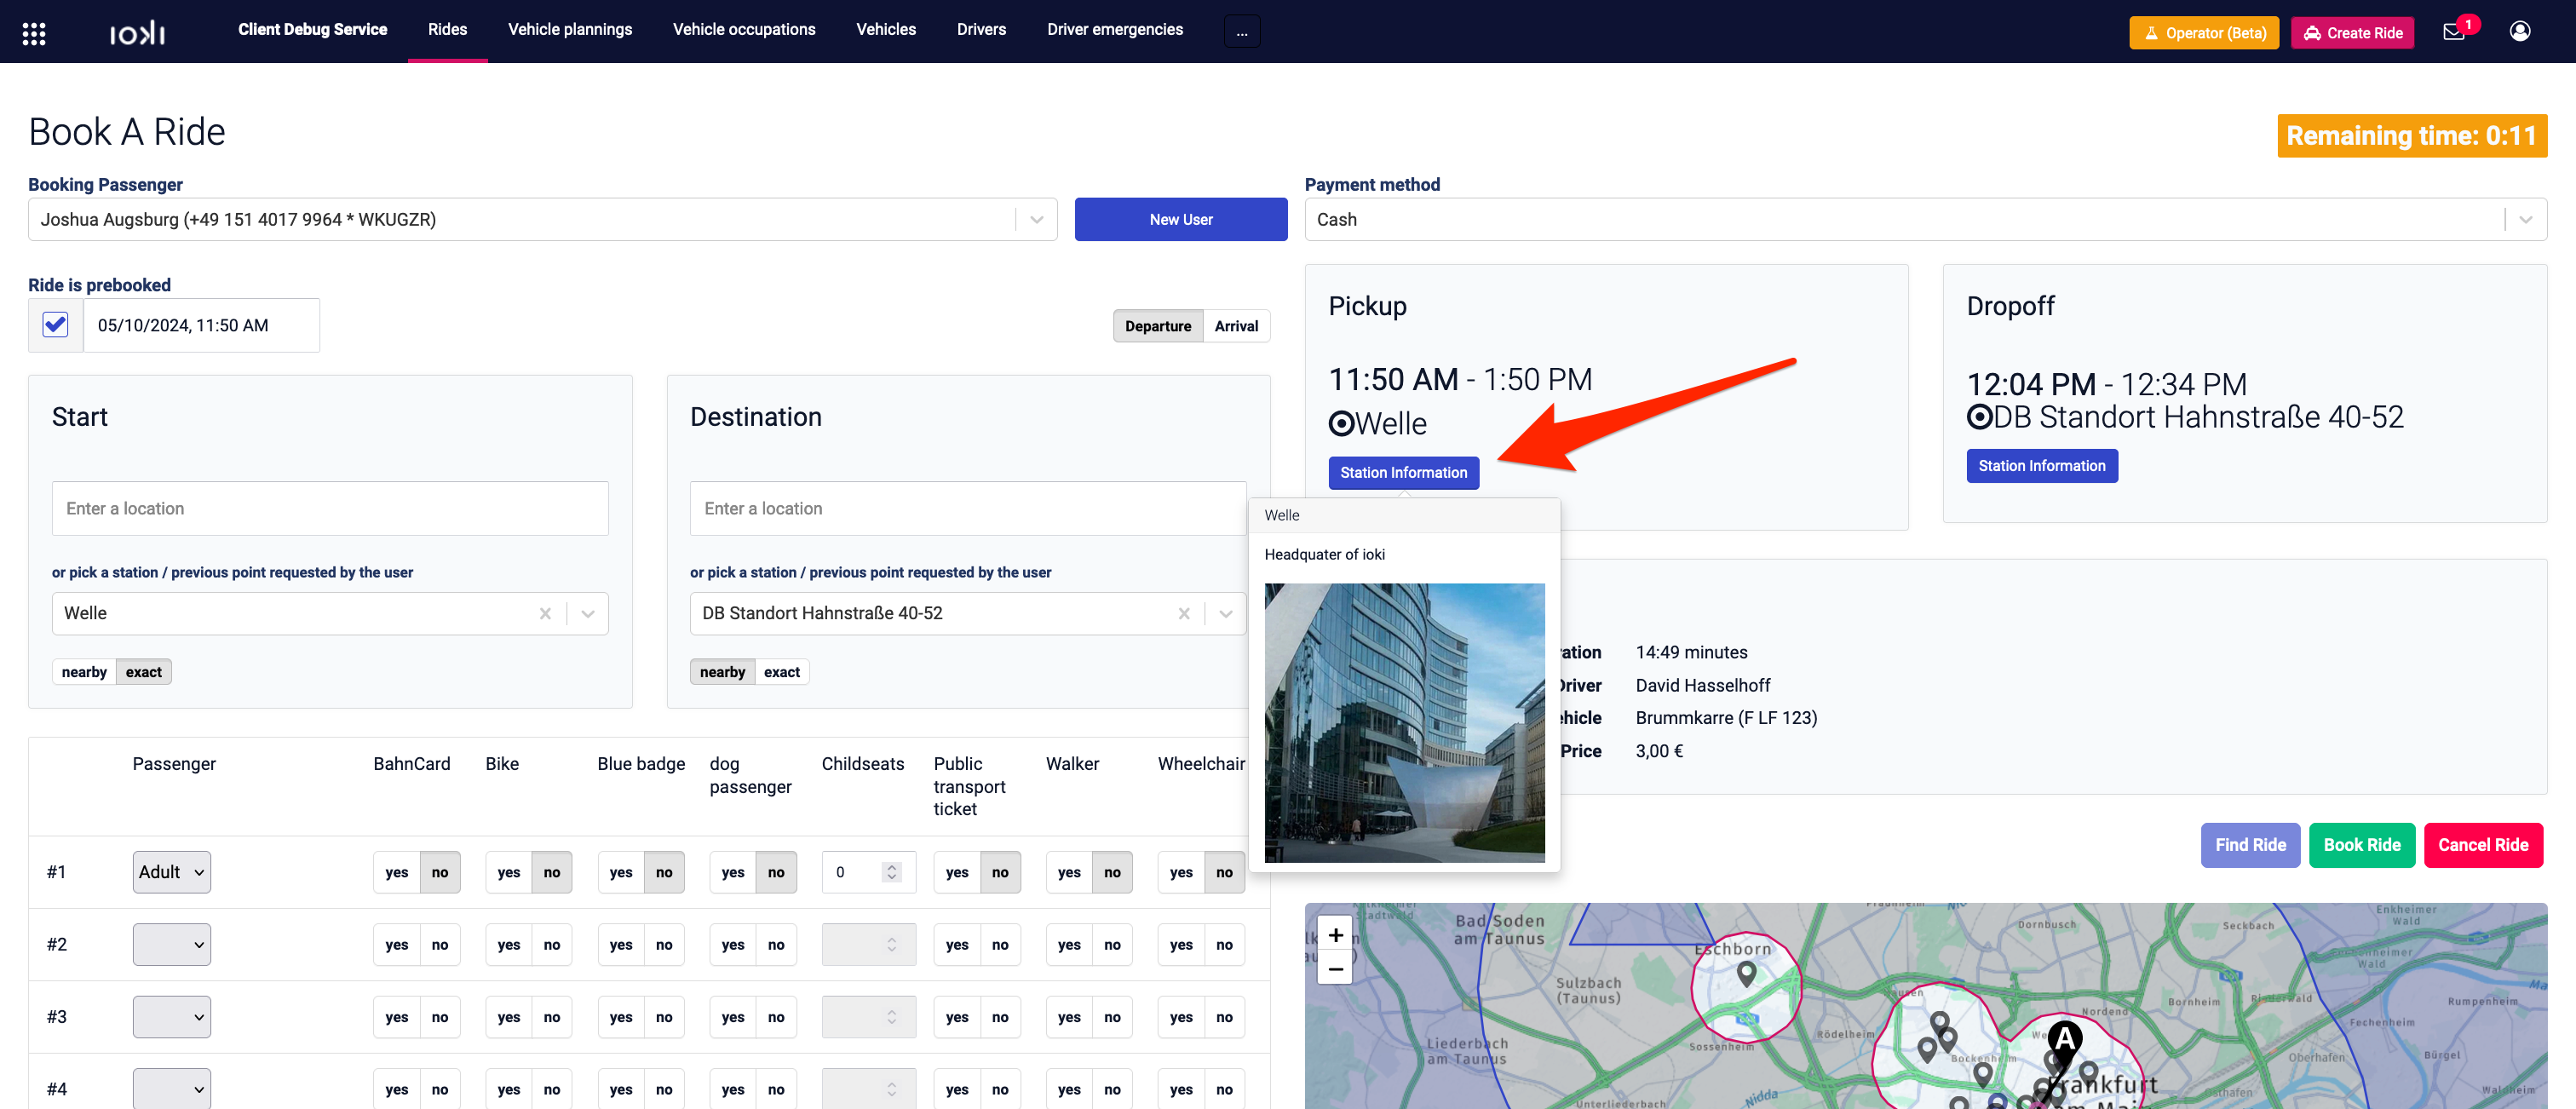
Task: Click the New User button
Action: click(x=1181, y=219)
